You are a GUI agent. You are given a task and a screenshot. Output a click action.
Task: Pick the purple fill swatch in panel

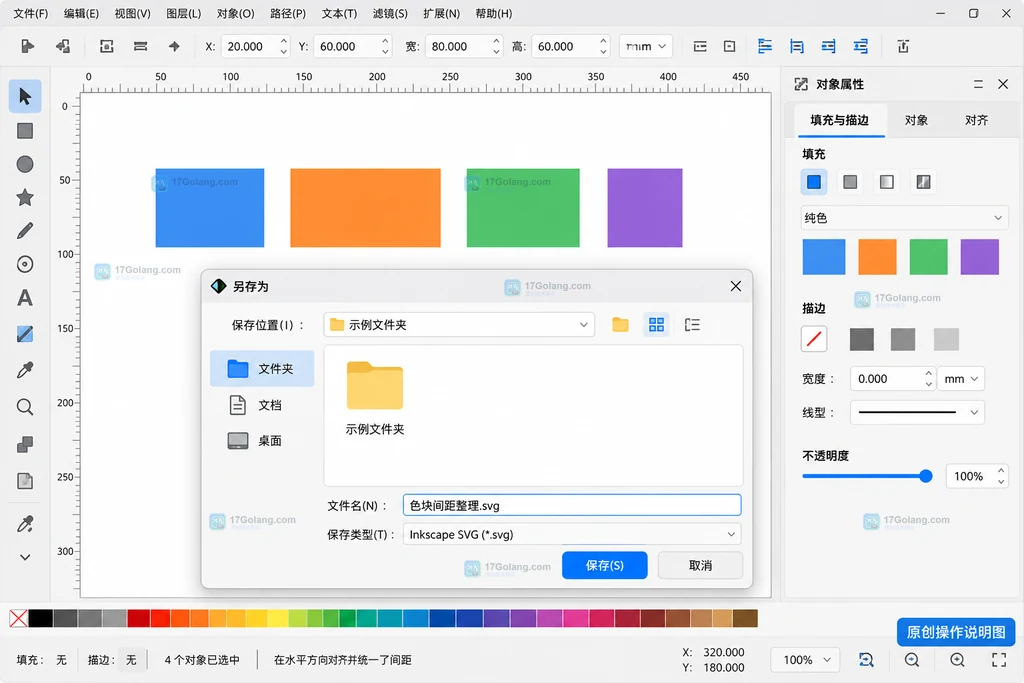[980, 257]
